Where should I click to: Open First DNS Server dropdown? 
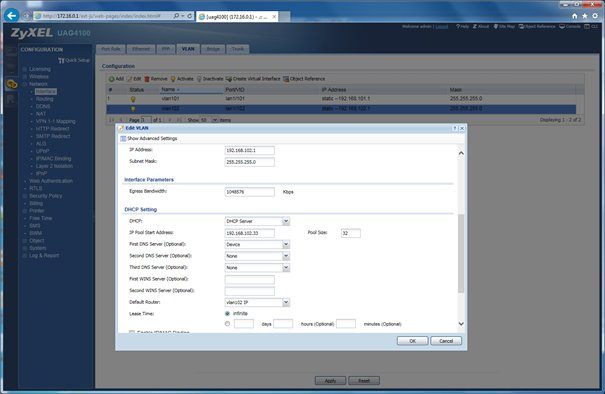pyautogui.click(x=286, y=245)
